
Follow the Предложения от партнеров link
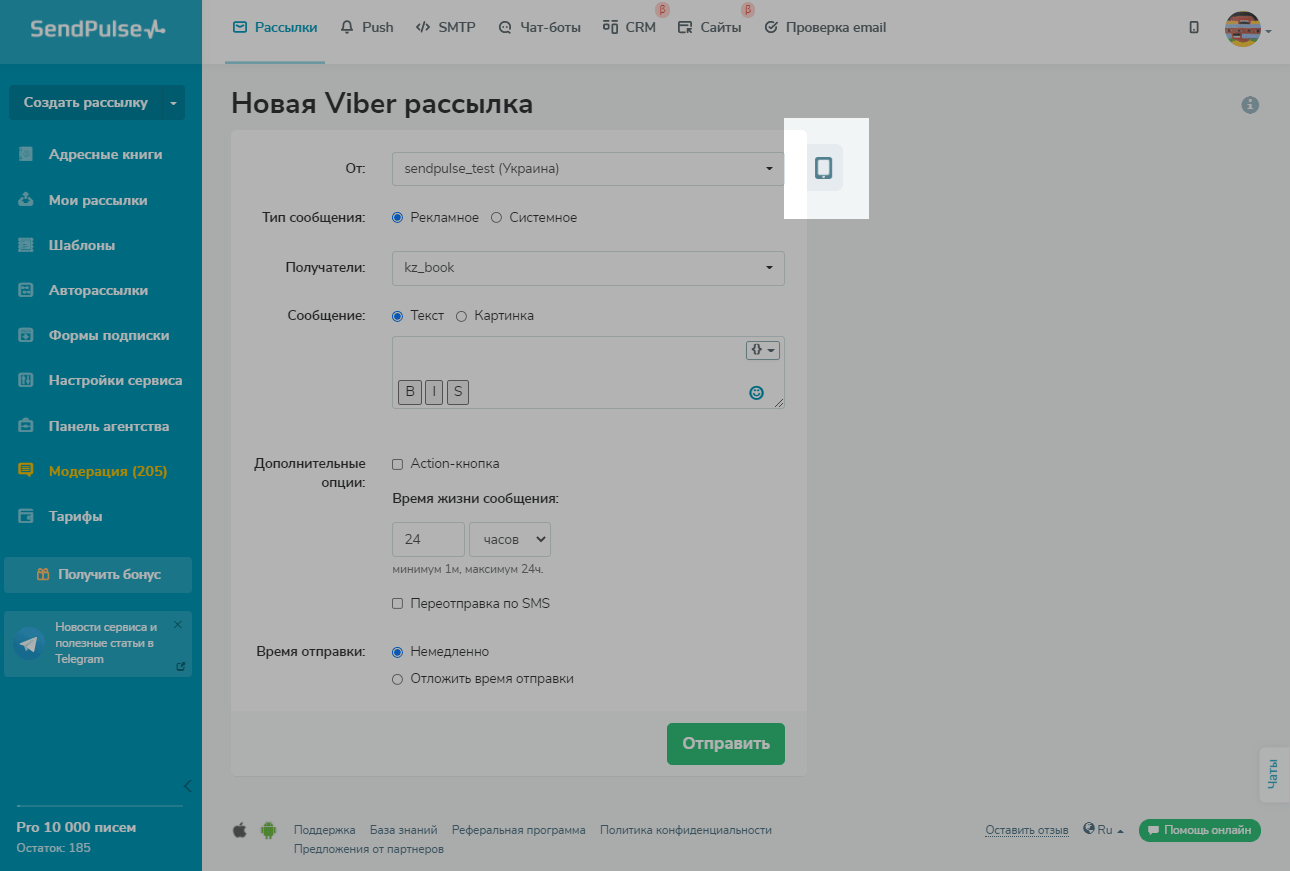(x=369, y=849)
